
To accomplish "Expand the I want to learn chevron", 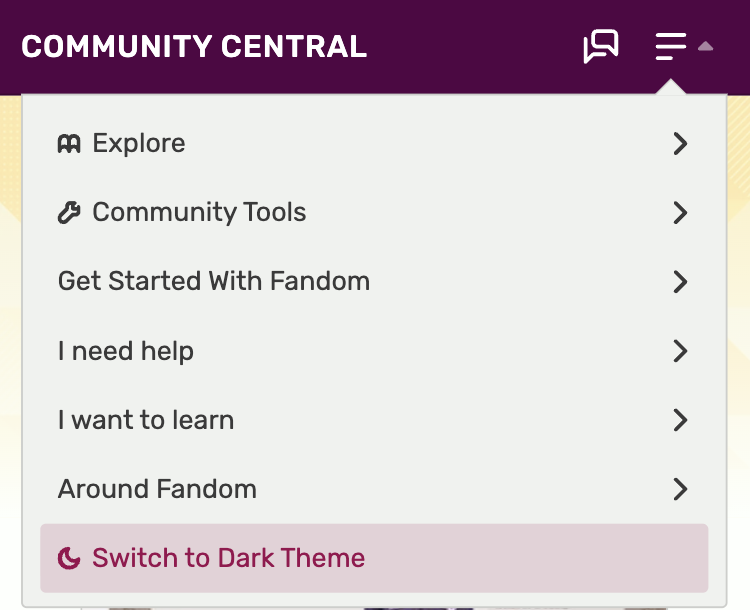I will tap(680, 420).
